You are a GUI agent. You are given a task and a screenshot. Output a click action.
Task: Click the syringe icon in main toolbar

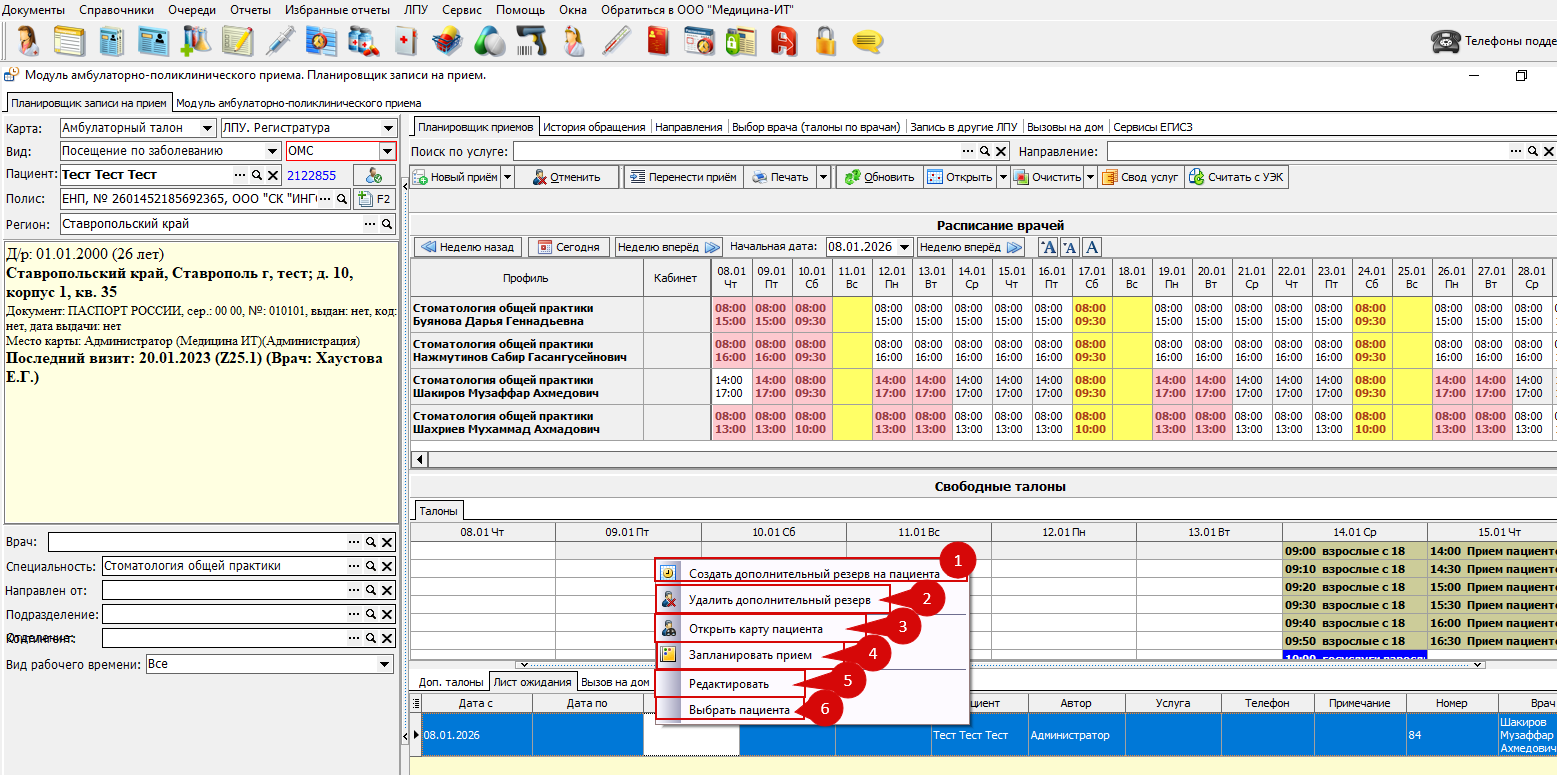point(281,41)
